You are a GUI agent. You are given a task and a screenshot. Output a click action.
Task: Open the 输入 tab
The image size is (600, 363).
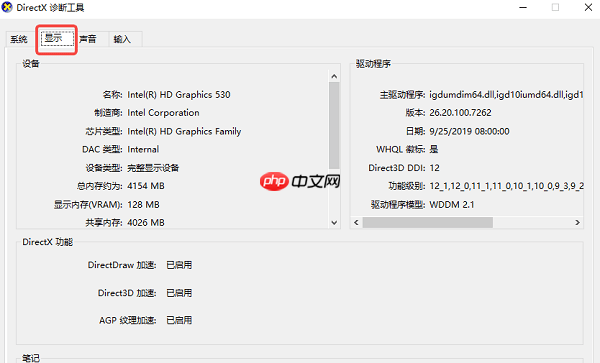point(122,39)
